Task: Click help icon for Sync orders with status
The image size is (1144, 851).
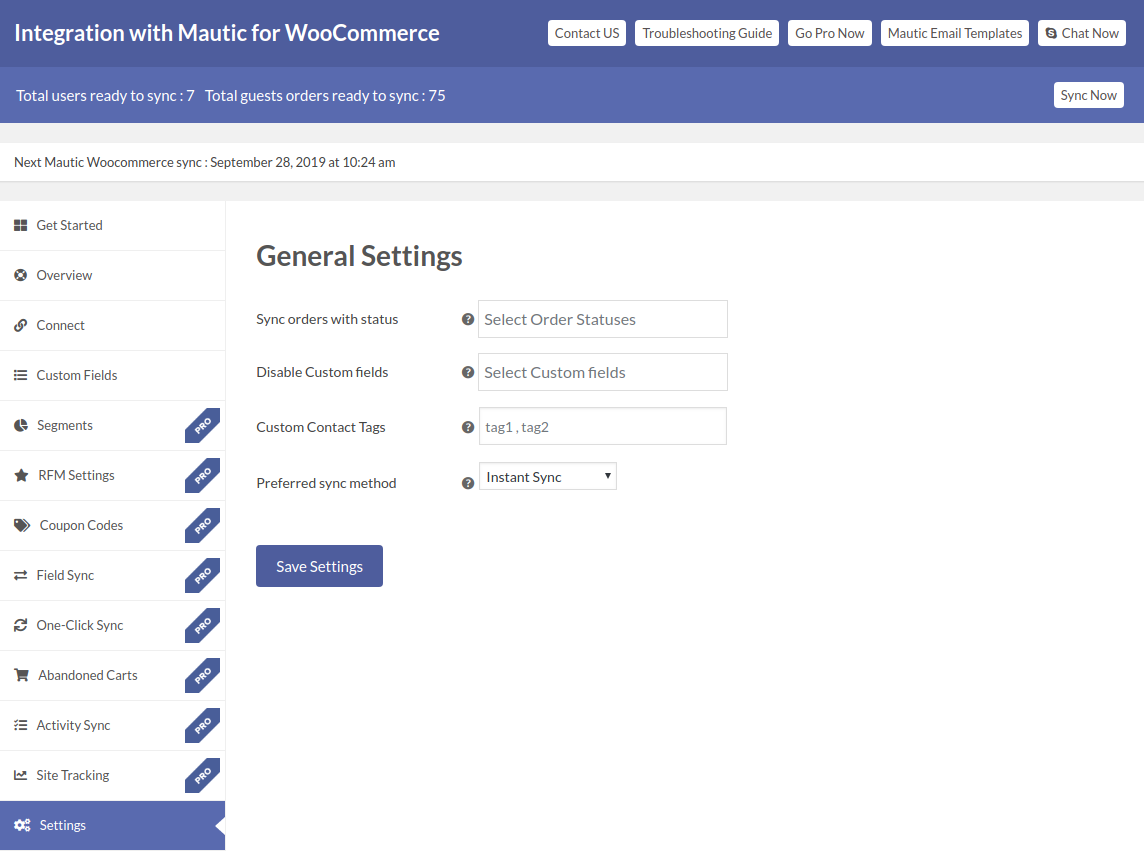Action: [468, 319]
